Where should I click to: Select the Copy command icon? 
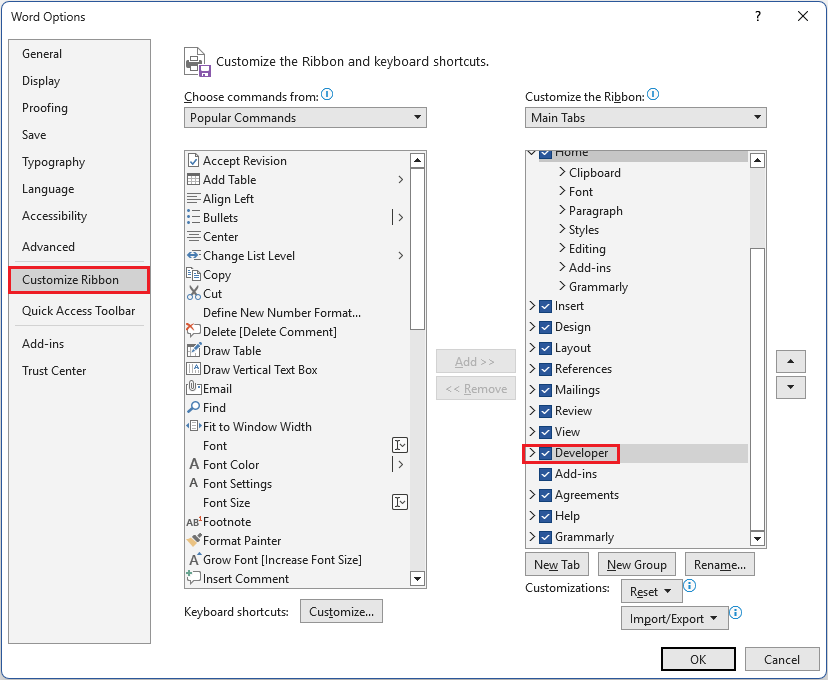192,274
